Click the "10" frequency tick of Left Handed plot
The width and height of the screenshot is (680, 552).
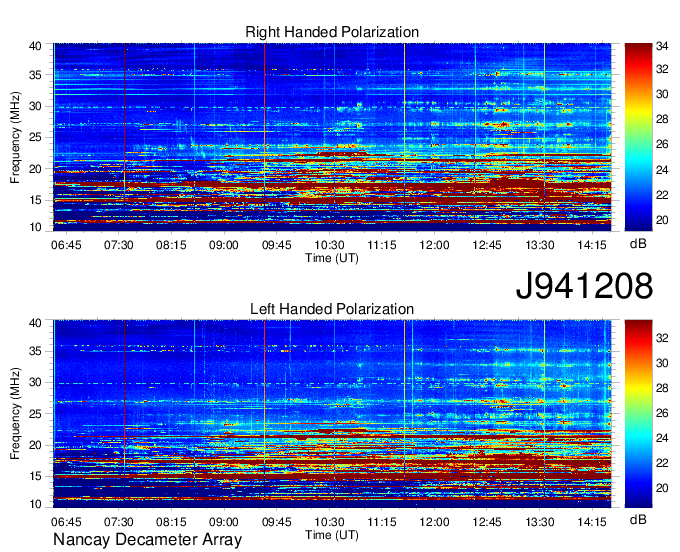point(36,504)
